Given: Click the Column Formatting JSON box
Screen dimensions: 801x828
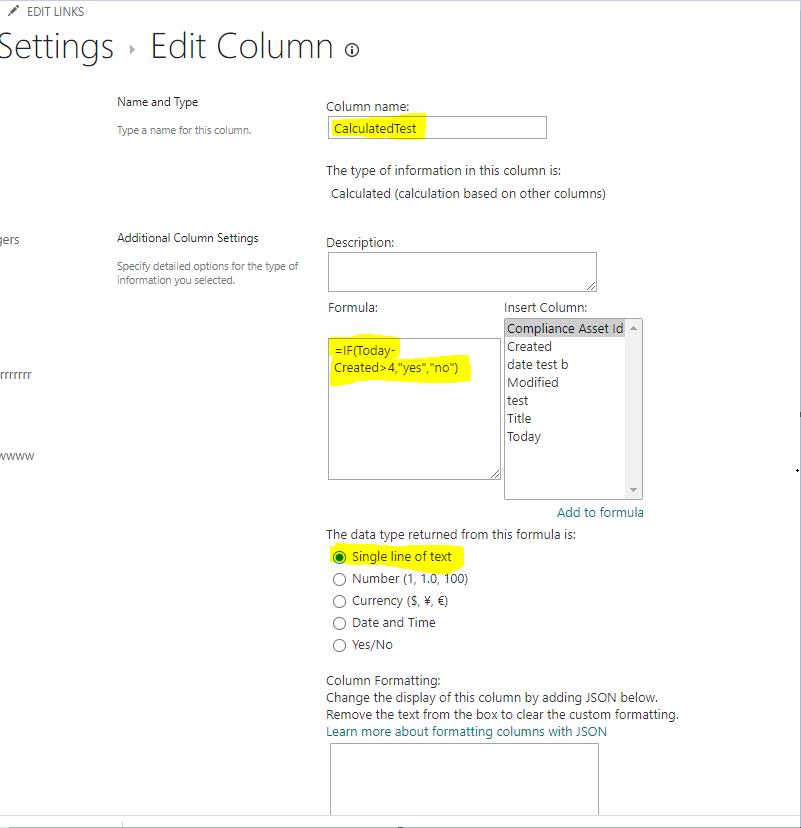Looking at the screenshot, I should pyautogui.click(x=464, y=780).
